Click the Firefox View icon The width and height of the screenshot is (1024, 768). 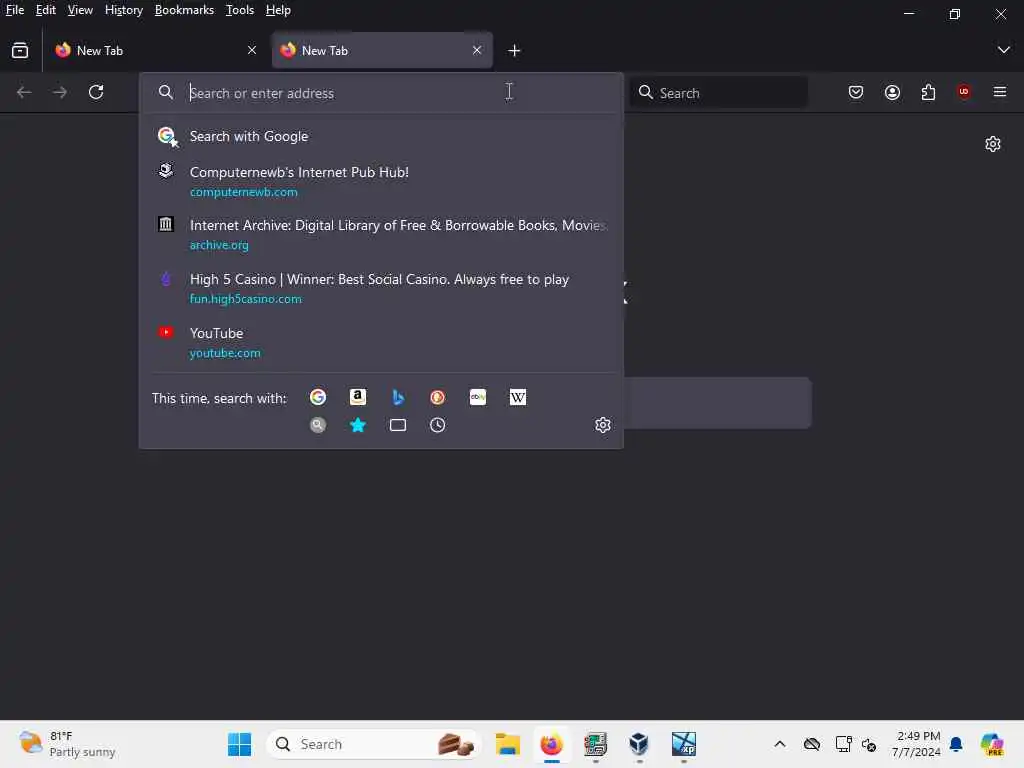click(x=20, y=50)
